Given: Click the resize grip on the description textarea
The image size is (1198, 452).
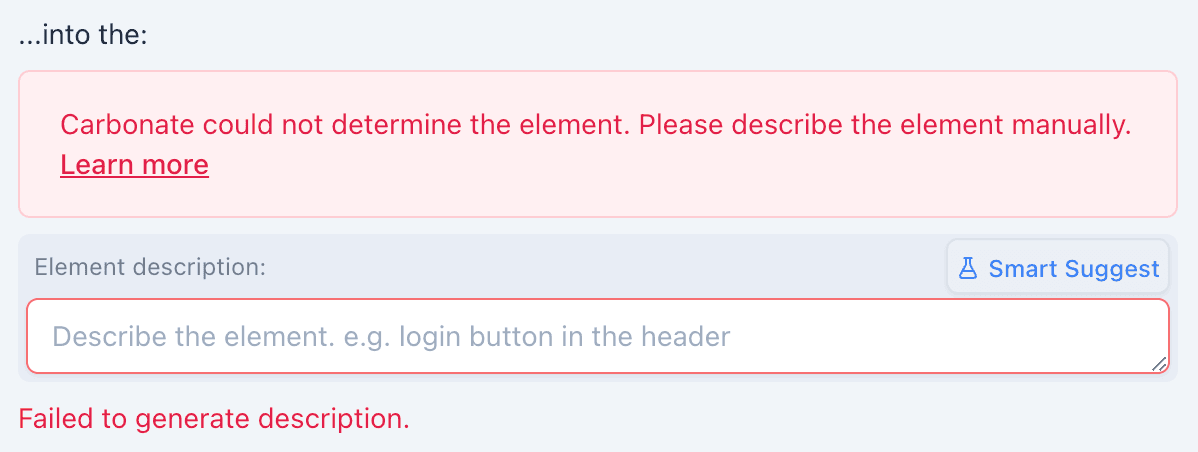Looking at the screenshot, I should coord(1159,365).
